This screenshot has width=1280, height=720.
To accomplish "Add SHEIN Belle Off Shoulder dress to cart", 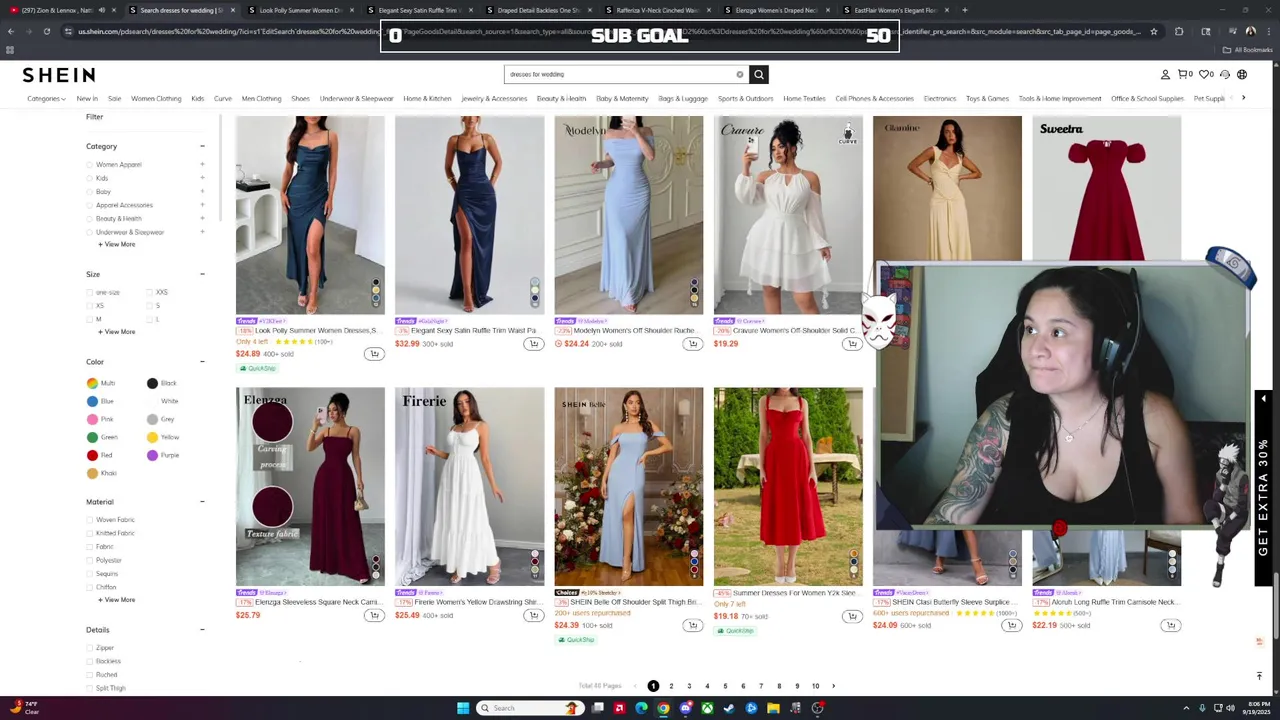I will click(692, 626).
